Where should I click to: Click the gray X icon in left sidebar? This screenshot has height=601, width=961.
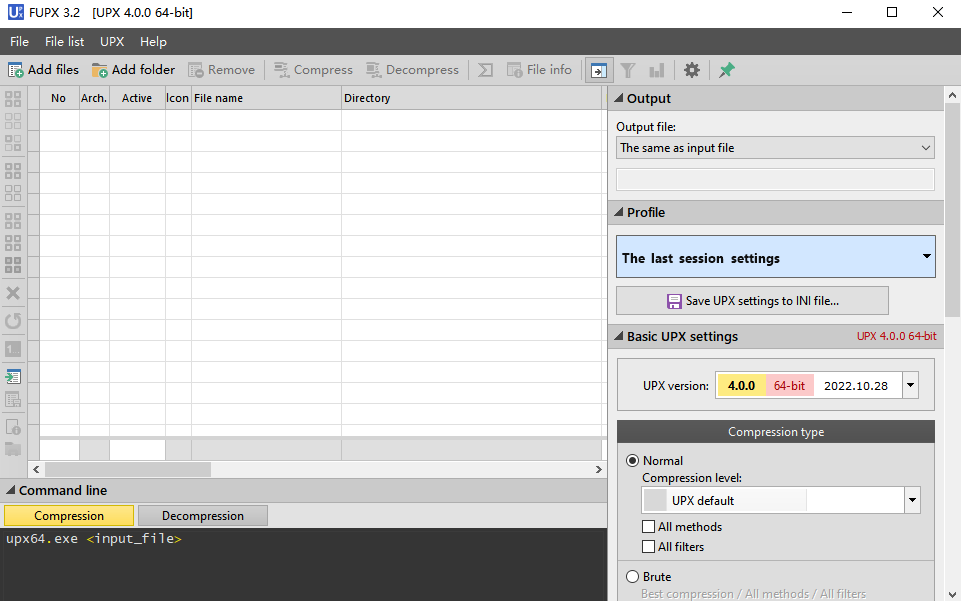13,293
